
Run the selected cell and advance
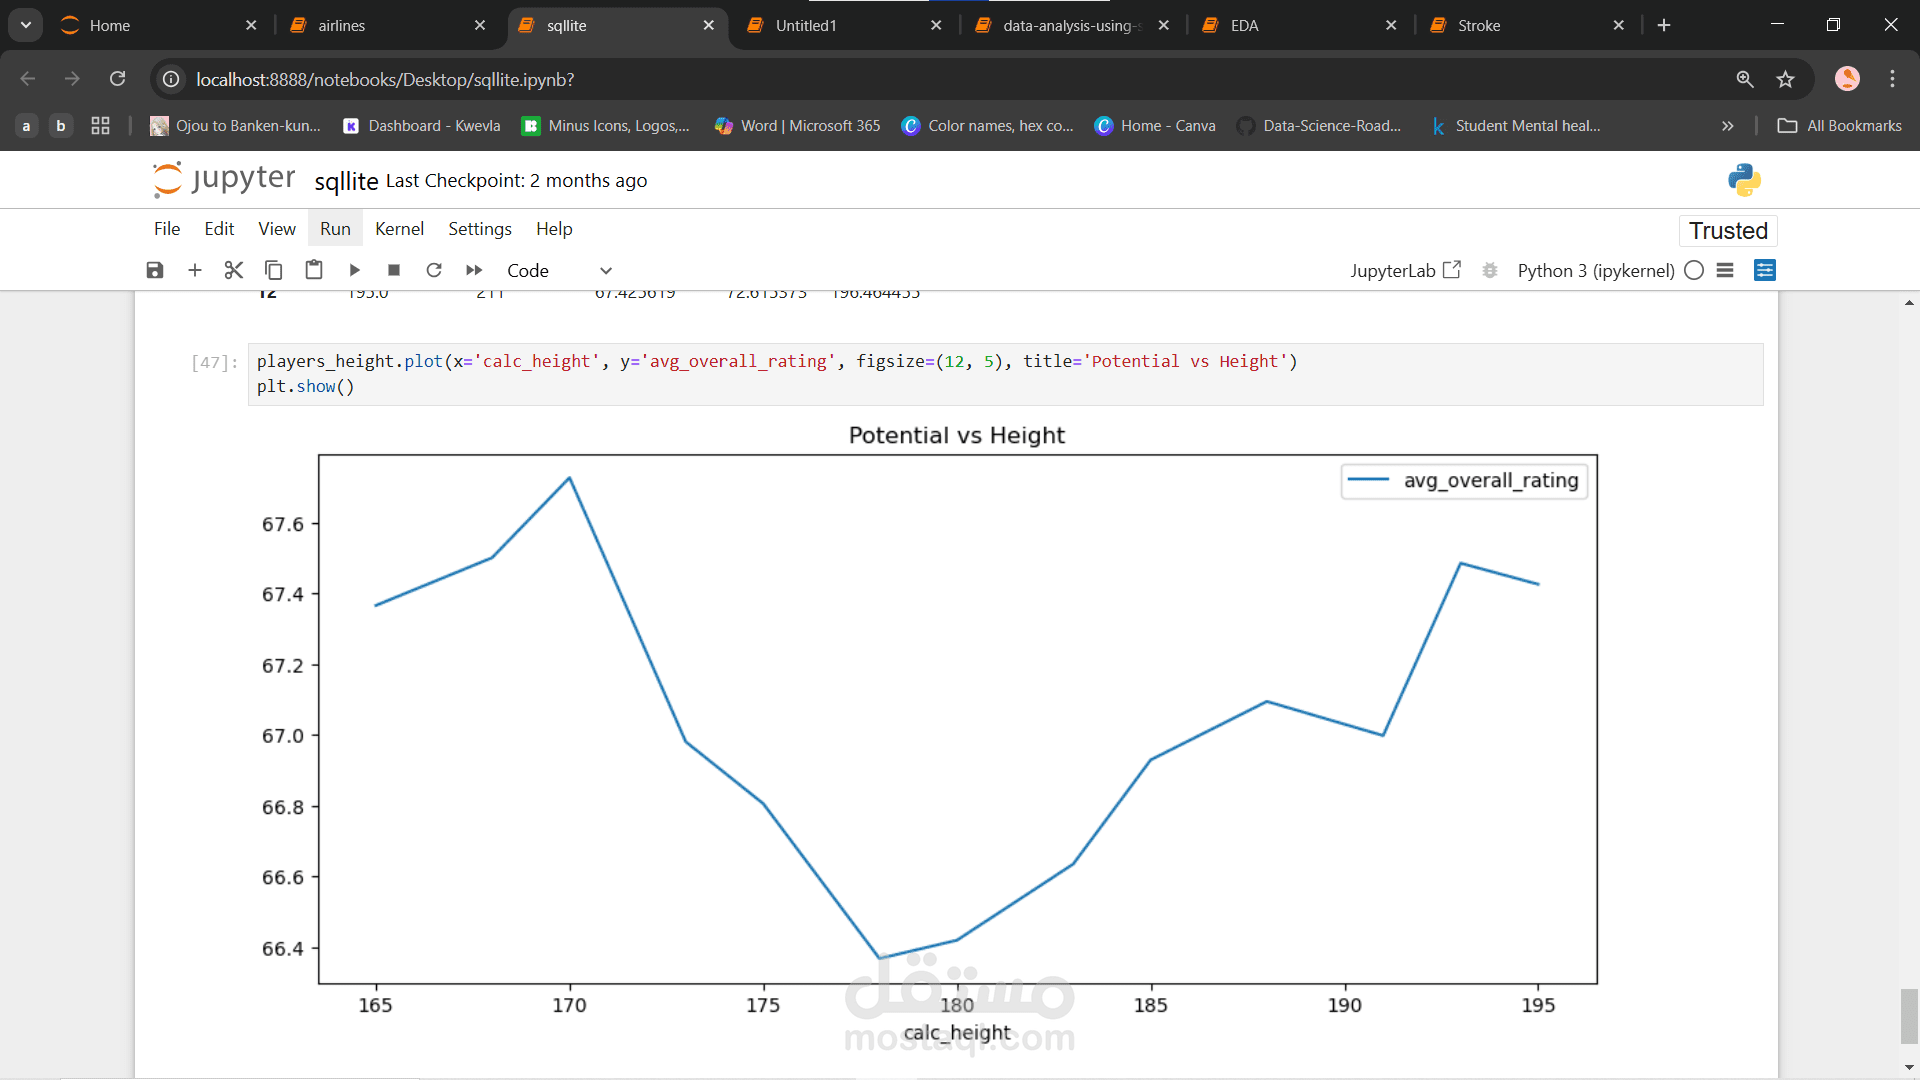354,270
